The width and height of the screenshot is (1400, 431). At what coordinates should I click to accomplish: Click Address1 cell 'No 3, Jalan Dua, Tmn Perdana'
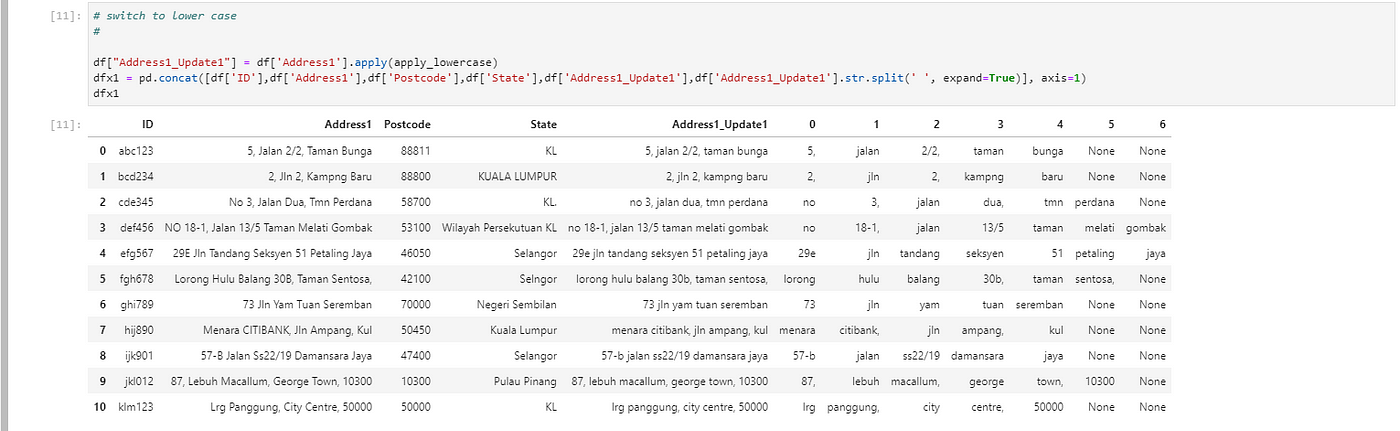(300, 202)
